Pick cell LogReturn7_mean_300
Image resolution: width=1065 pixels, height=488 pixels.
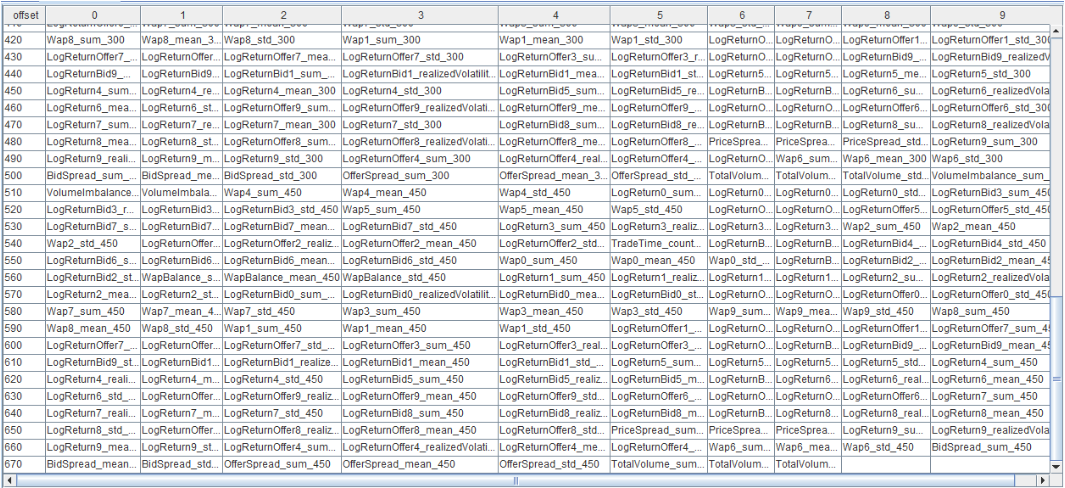[282, 124]
